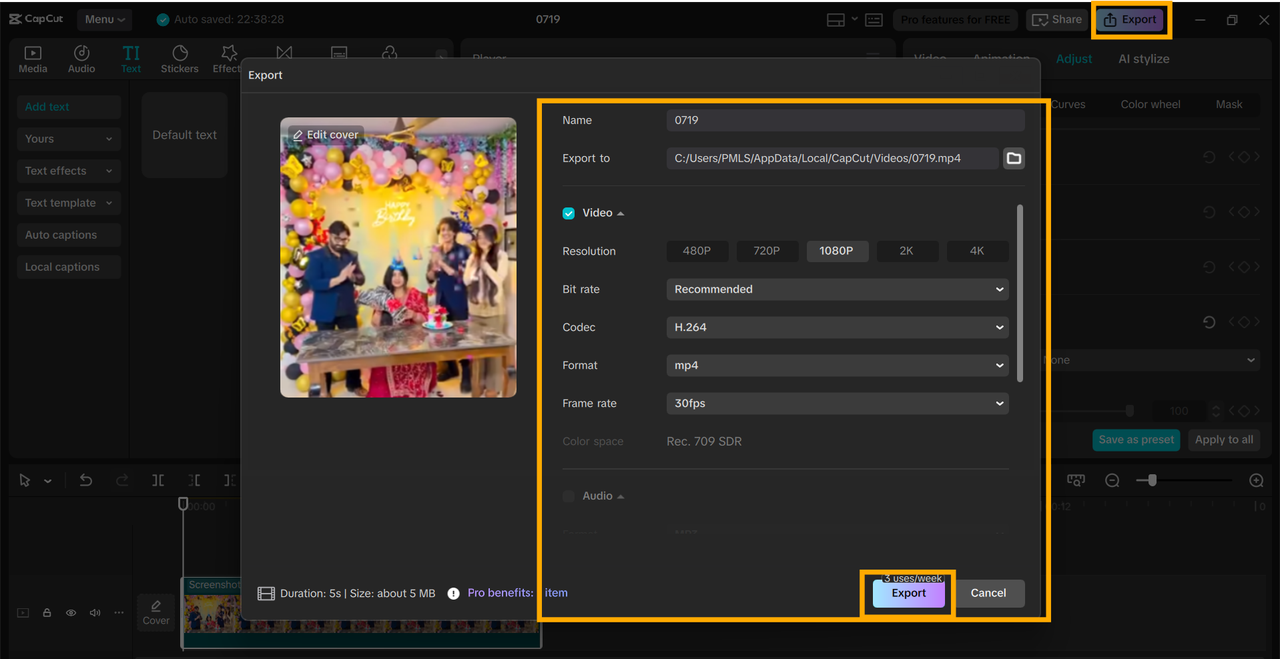Click the folder icon to browse export location
This screenshot has width=1280, height=659.
(1013, 158)
